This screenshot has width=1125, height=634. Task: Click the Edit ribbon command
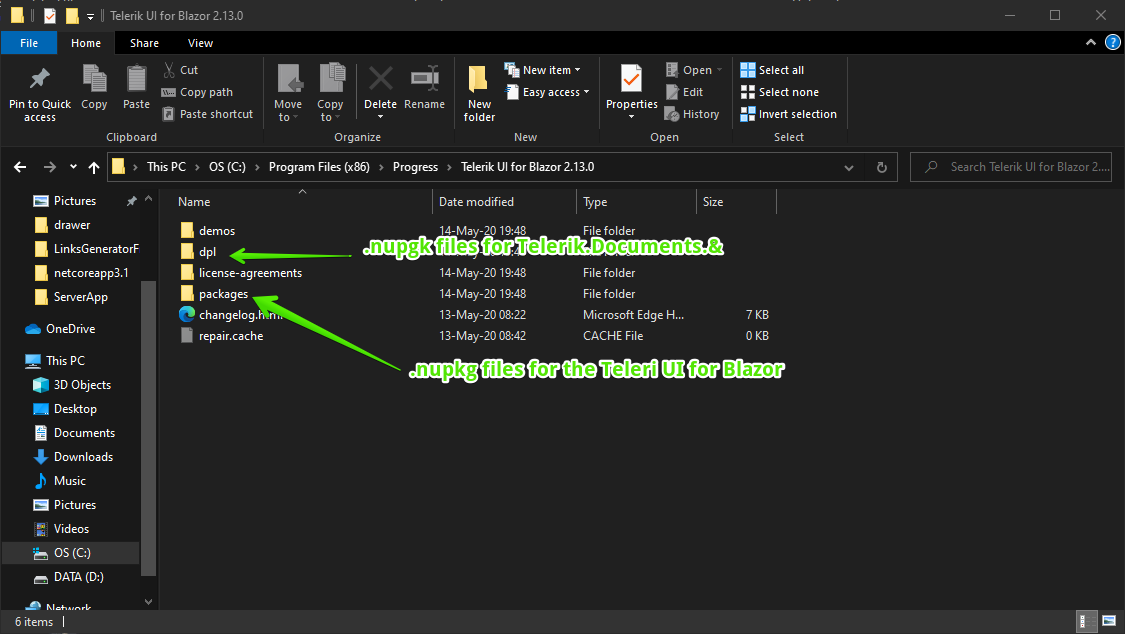click(684, 92)
